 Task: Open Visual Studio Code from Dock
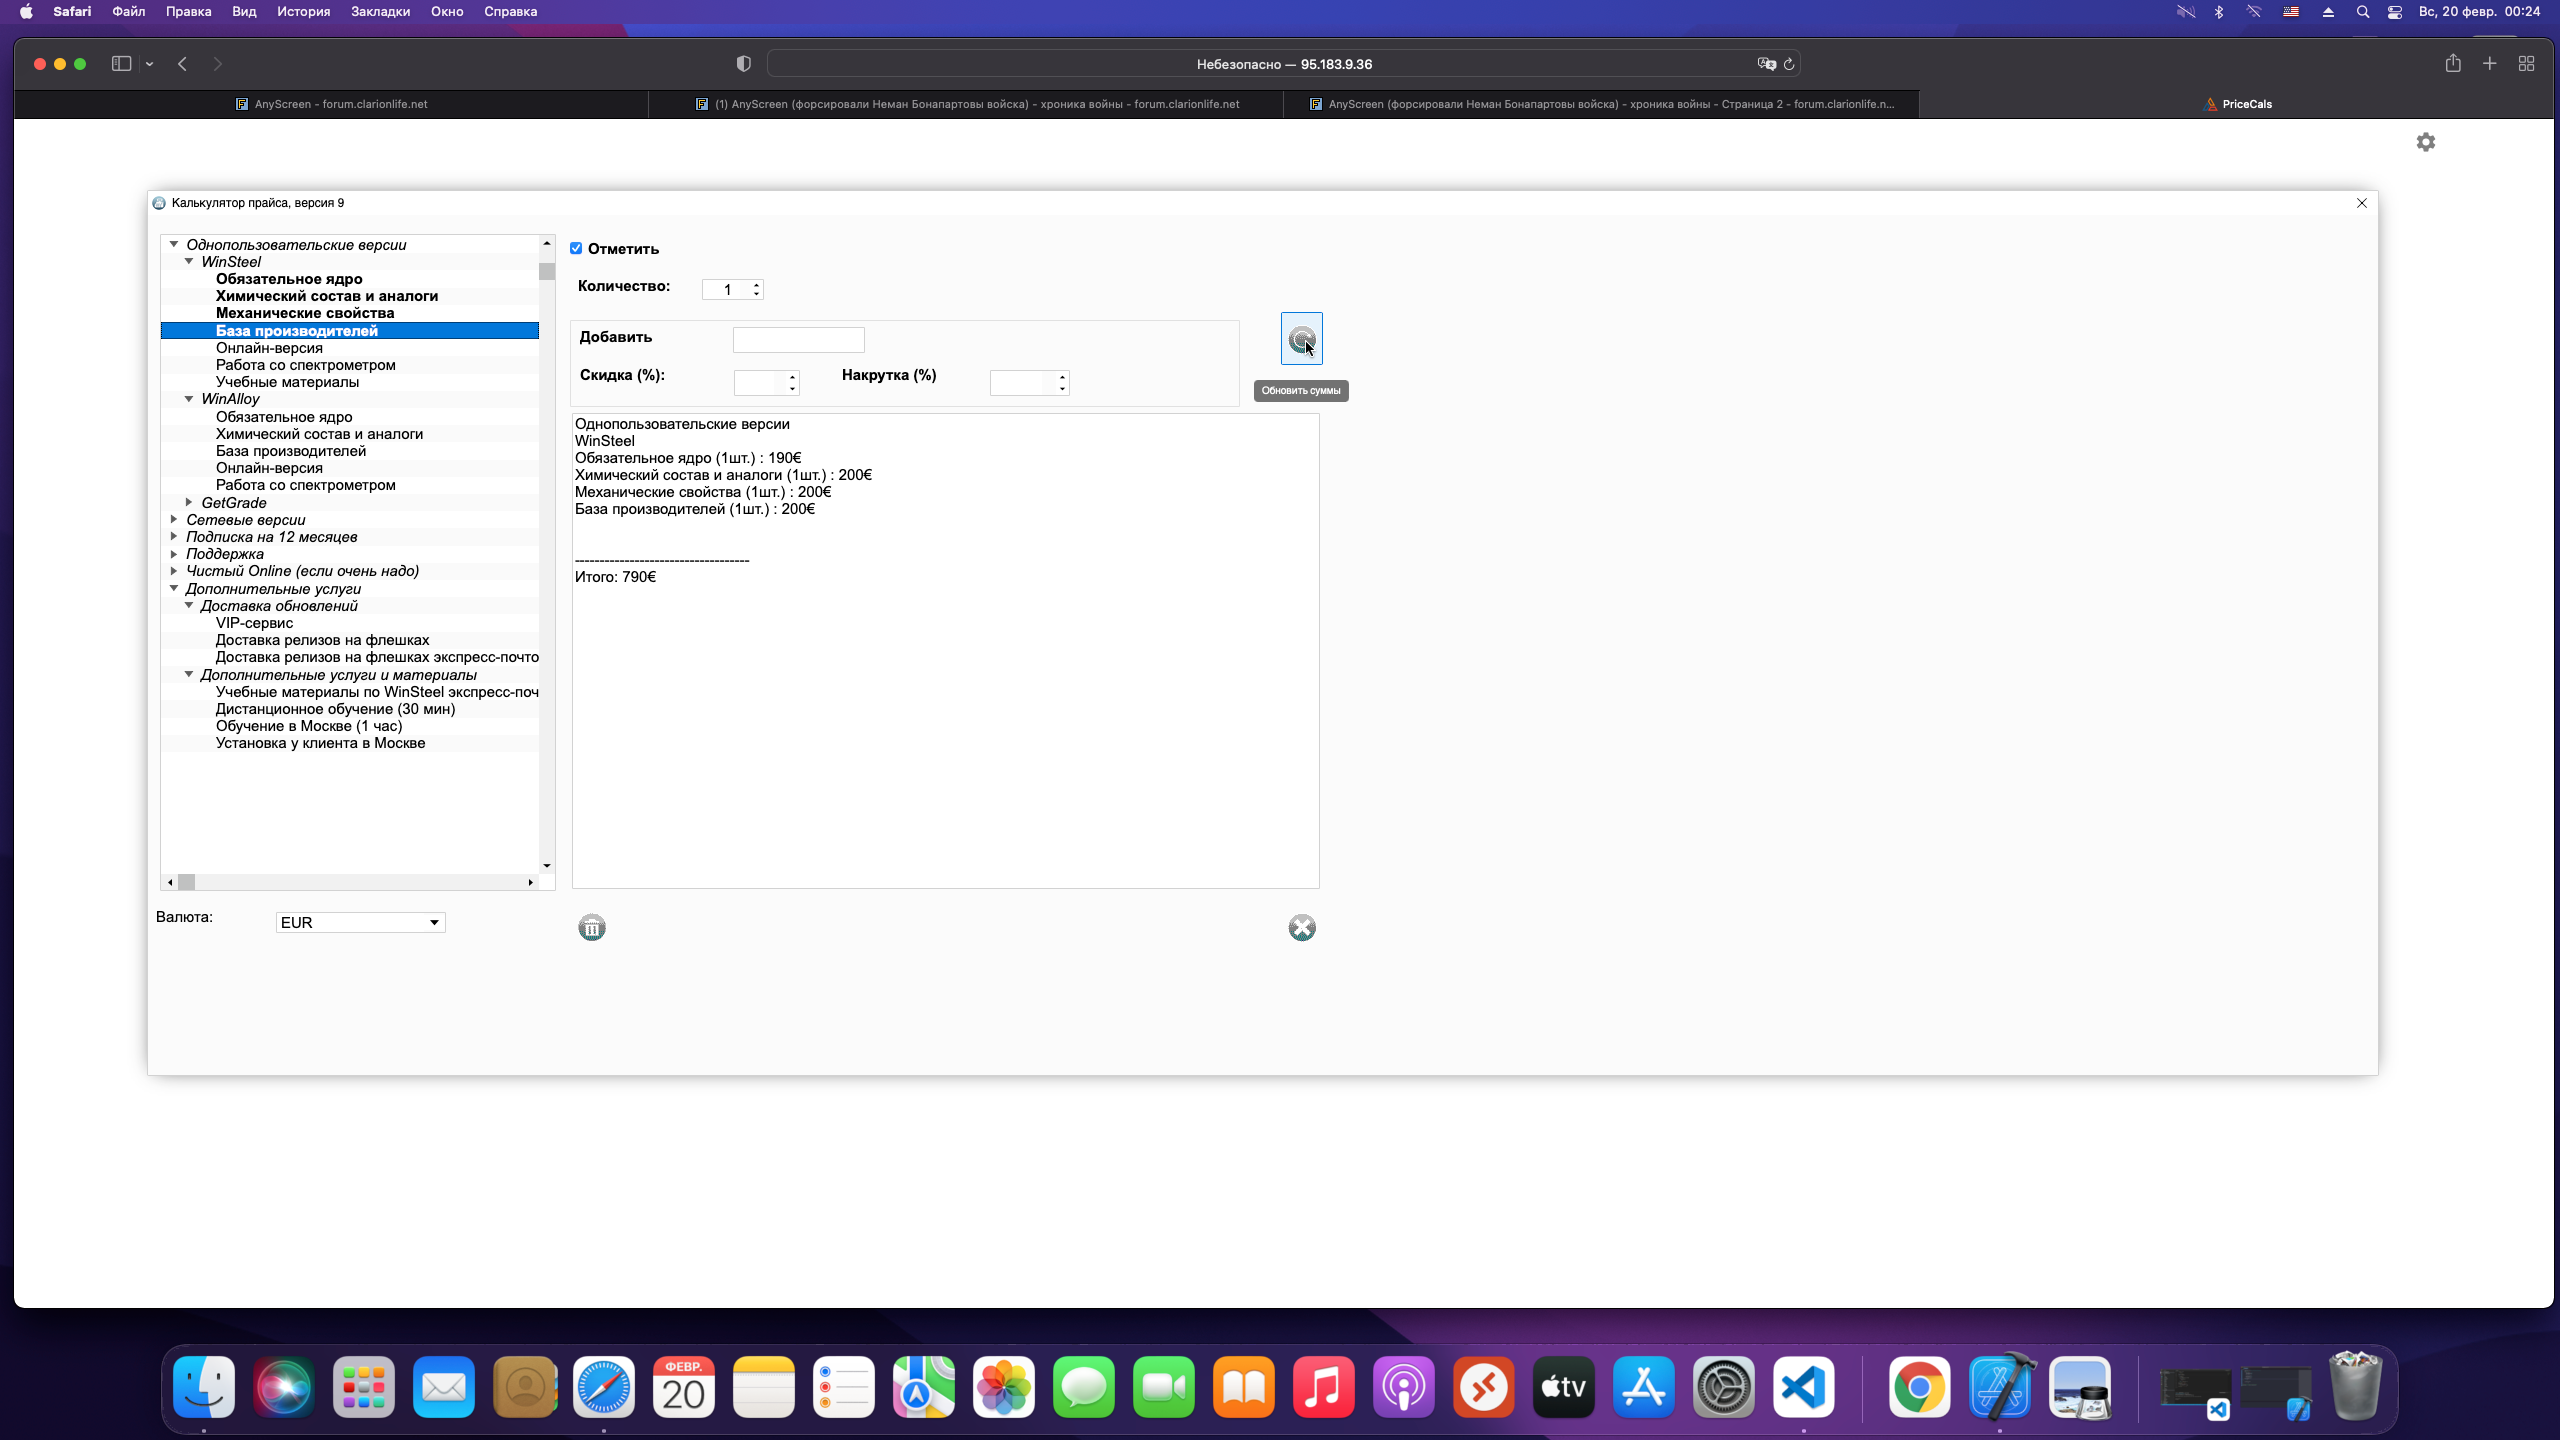pos(1803,1388)
